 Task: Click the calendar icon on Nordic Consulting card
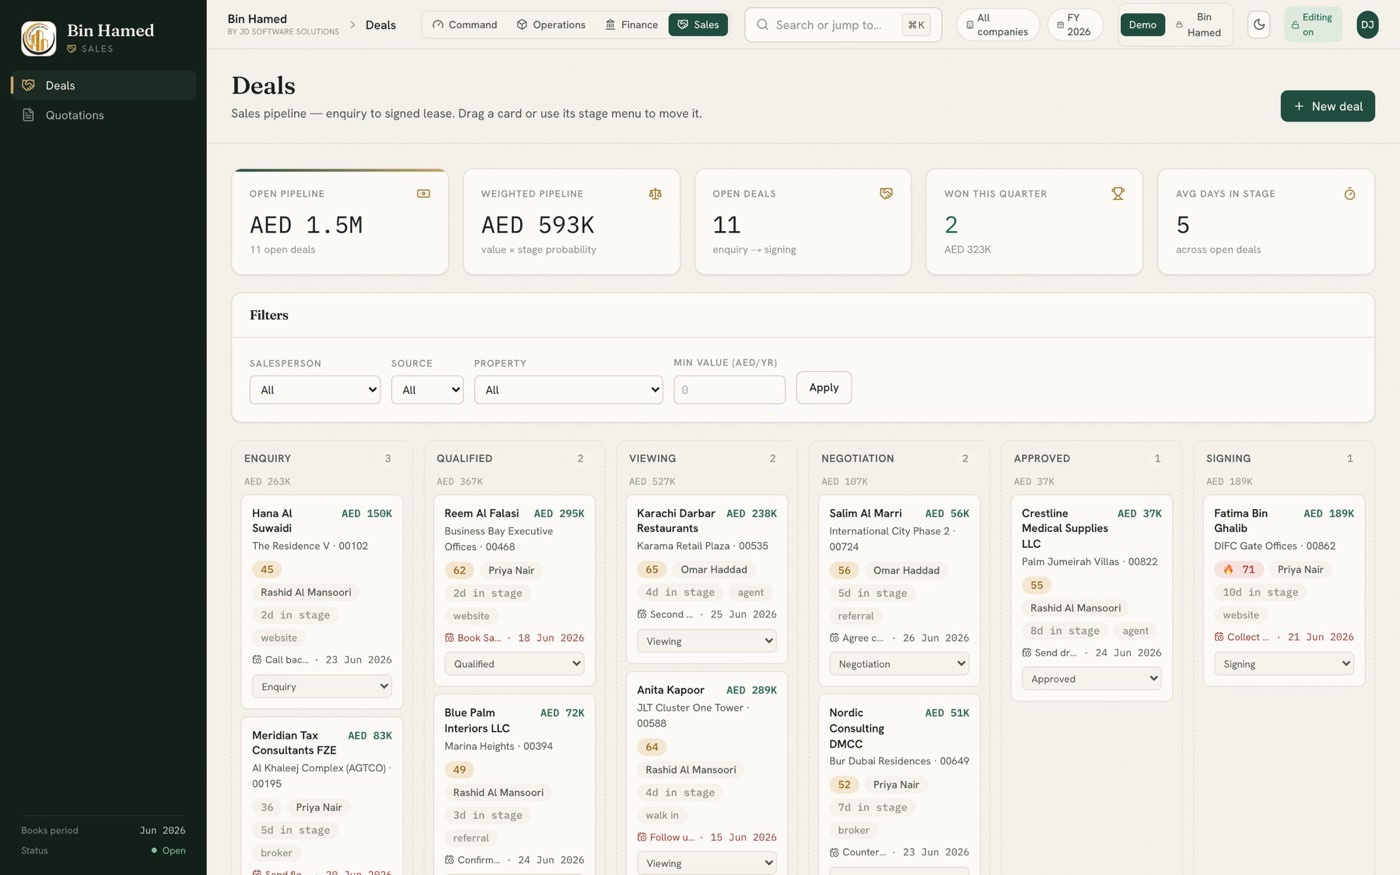pyautogui.click(x=834, y=852)
